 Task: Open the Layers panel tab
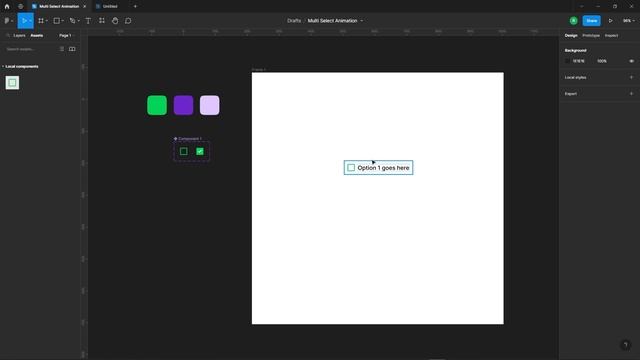pos(19,36)
